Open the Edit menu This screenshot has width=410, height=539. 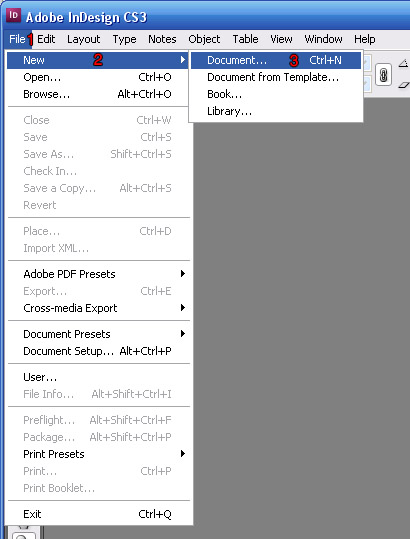click(x=46, y=39)
